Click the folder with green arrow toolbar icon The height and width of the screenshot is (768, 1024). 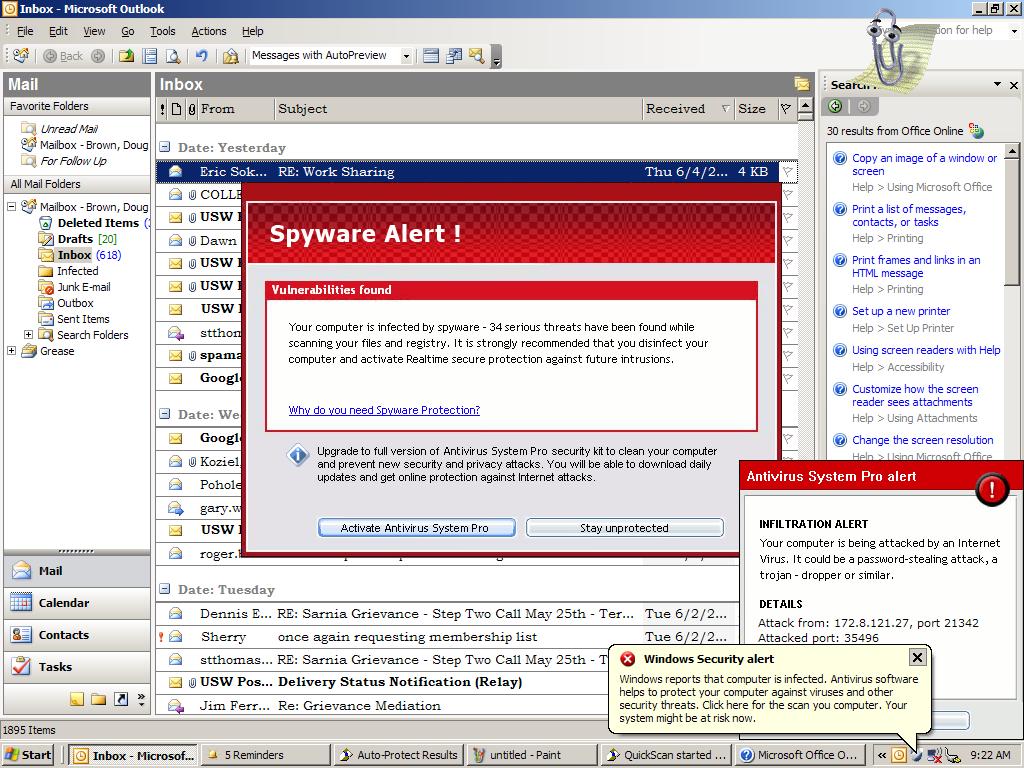tap(127, 56)
